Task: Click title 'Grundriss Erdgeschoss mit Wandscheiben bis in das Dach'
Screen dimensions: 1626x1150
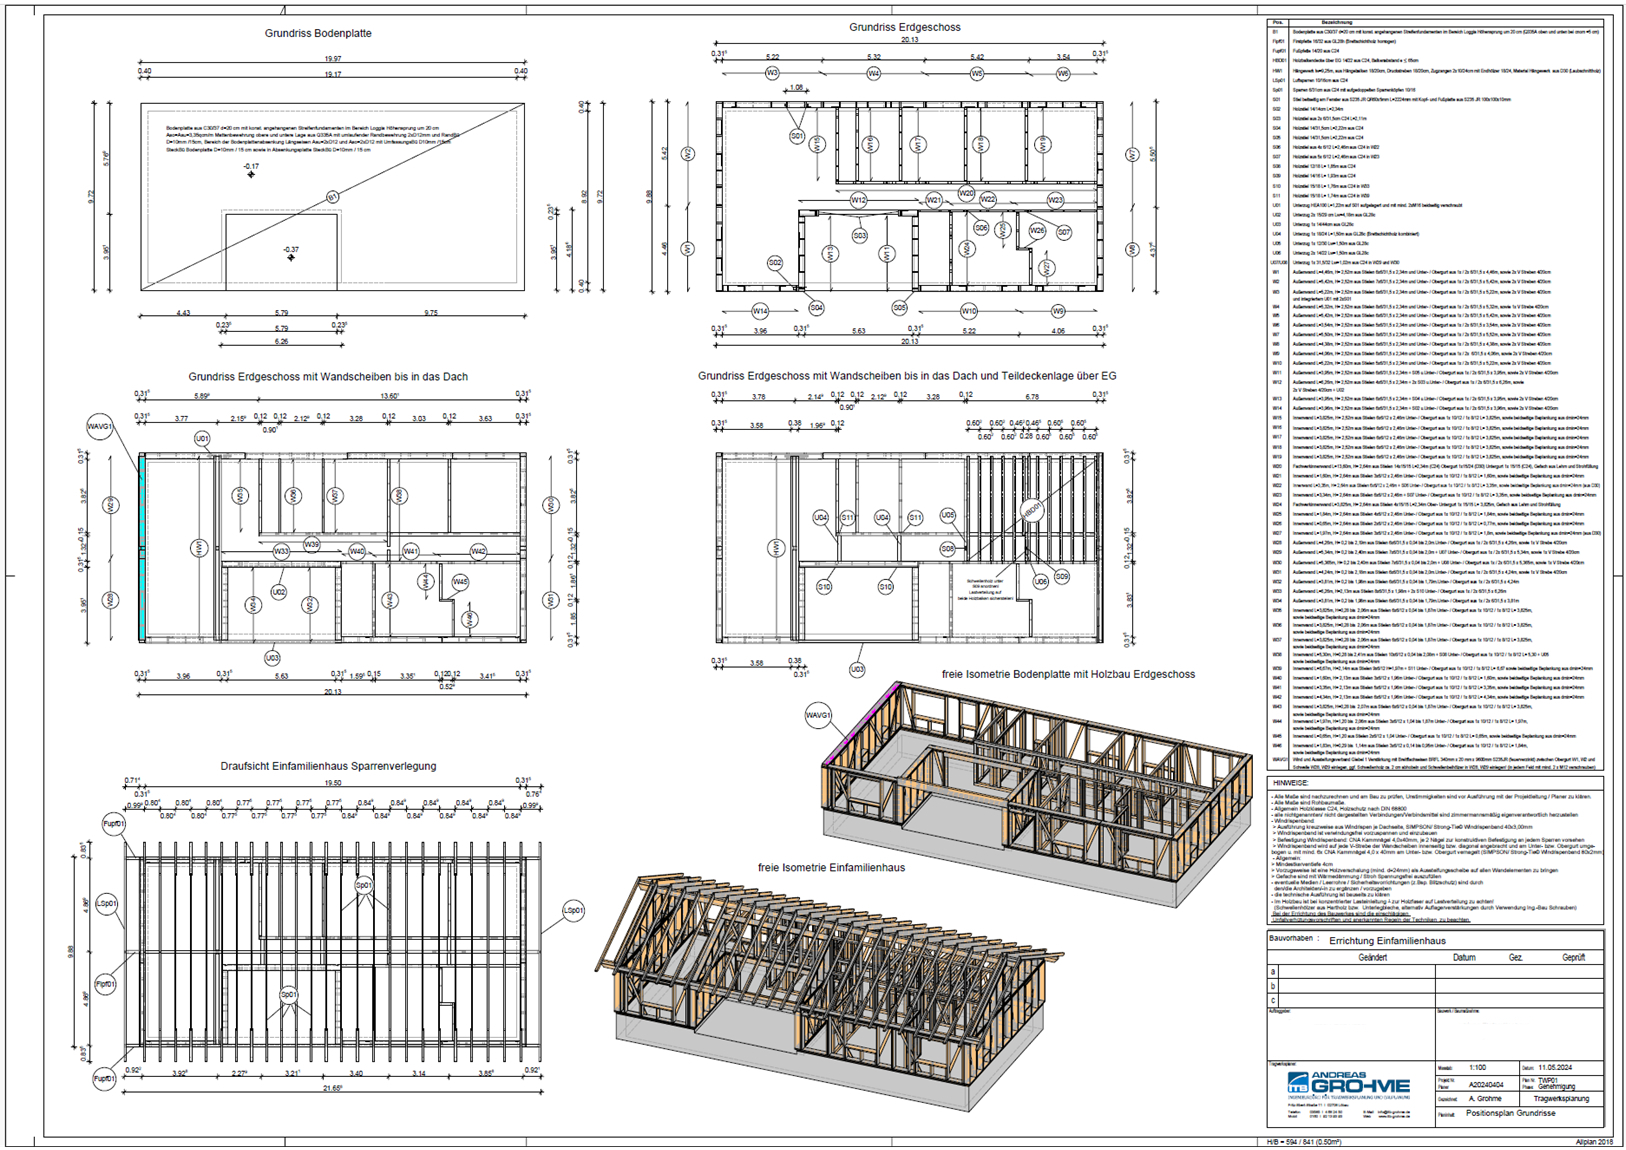Action: click(328, 377)
